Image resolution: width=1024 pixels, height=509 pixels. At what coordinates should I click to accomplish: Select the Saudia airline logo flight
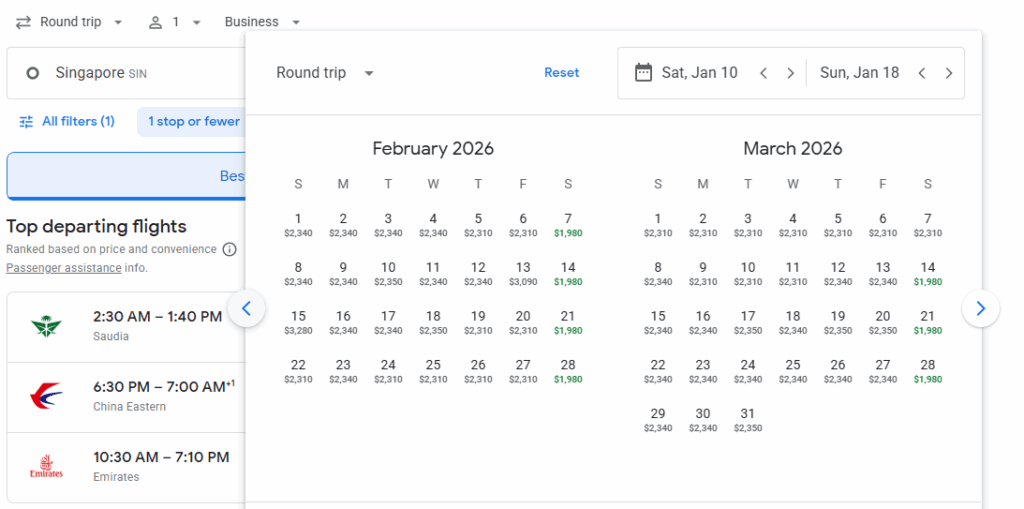pos(47,326)
